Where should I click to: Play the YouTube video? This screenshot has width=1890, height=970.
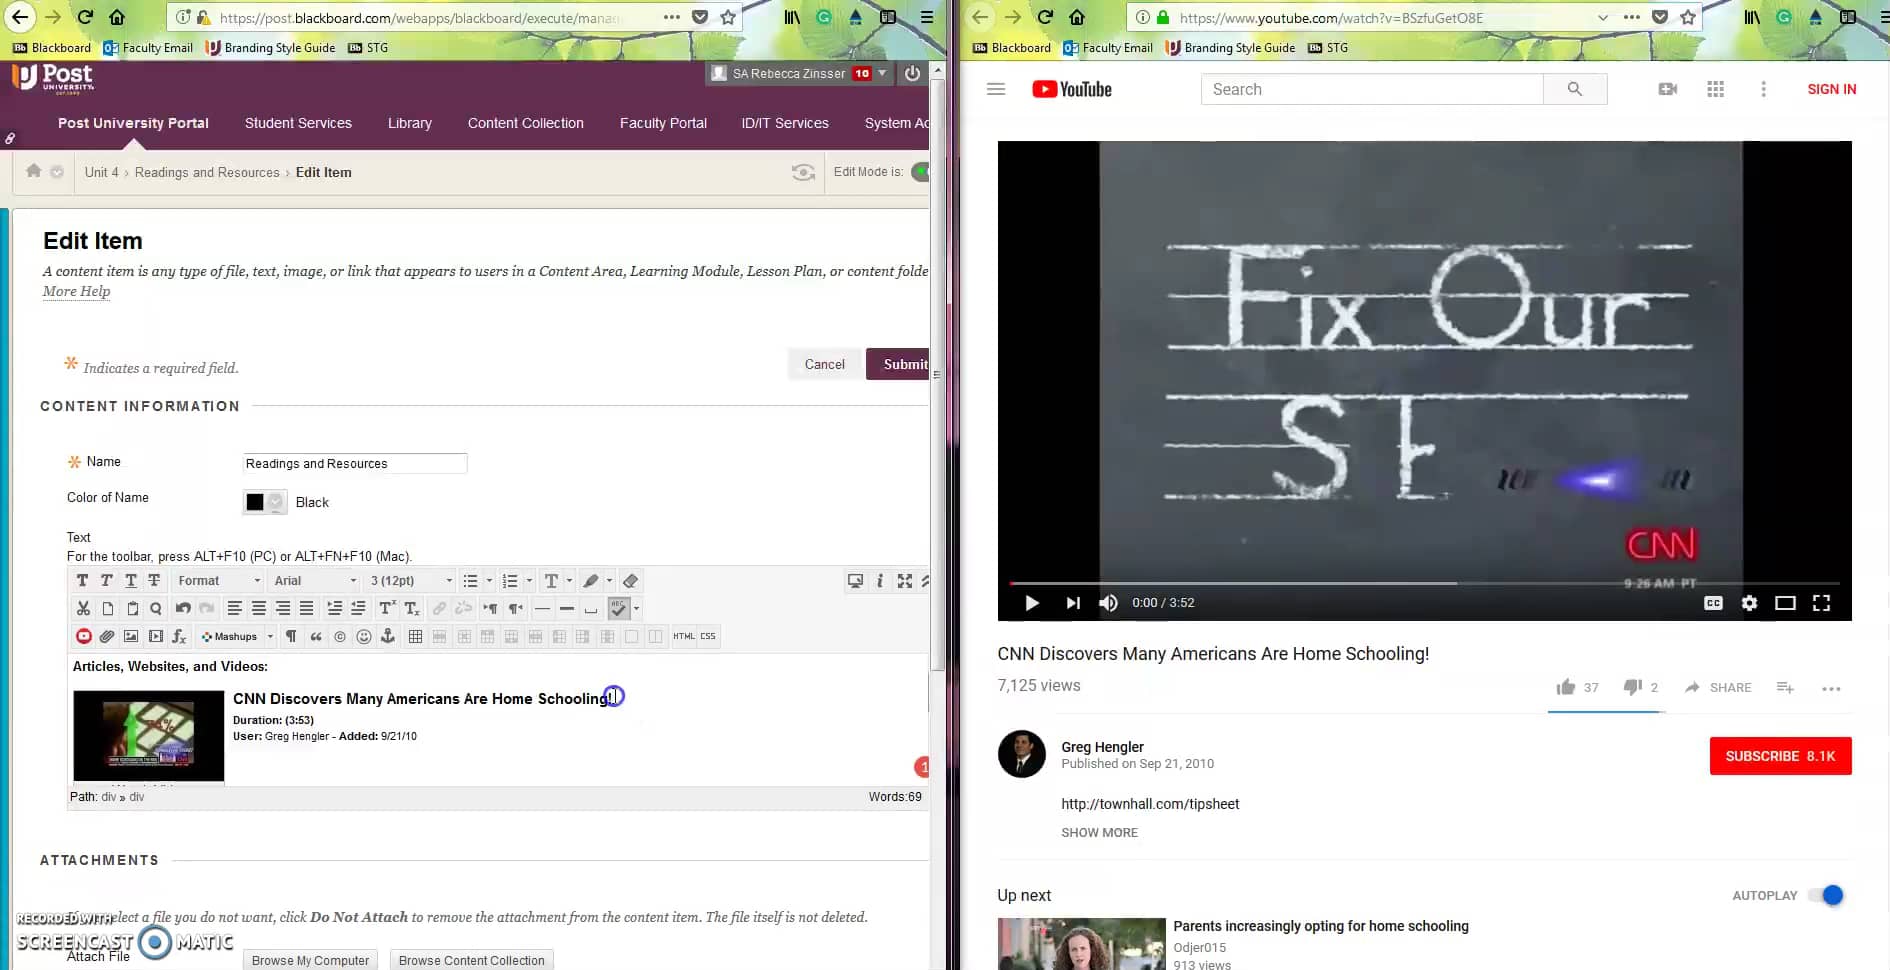pos(1032,603)
